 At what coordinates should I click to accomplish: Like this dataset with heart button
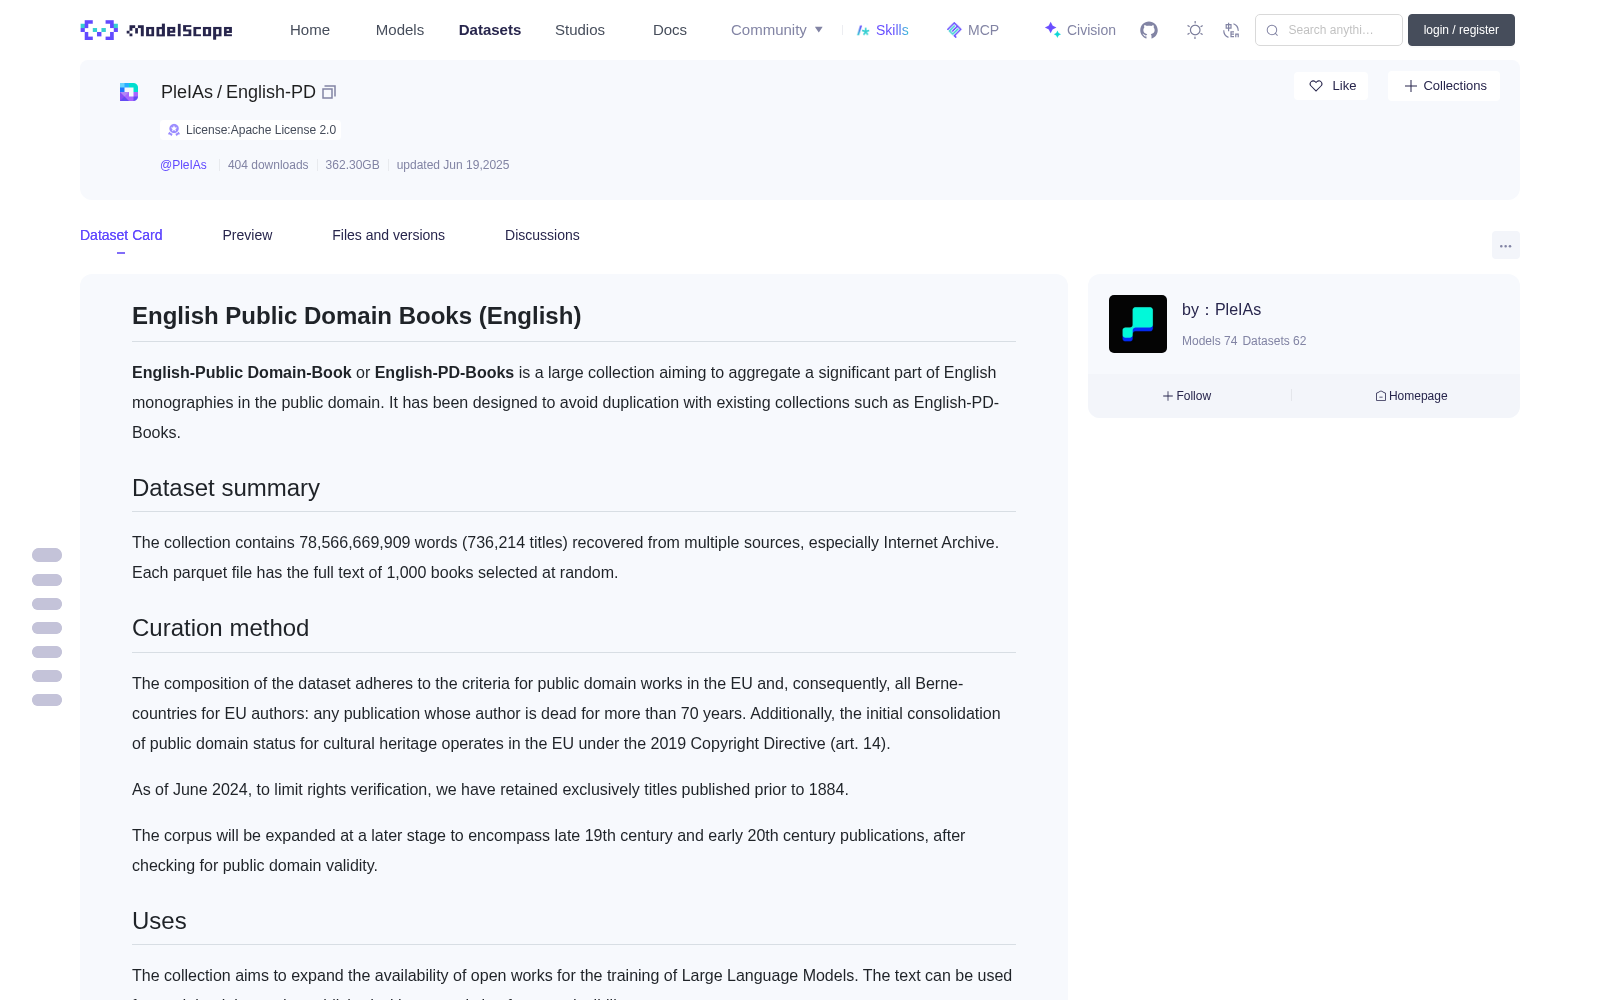(1331, 86)
